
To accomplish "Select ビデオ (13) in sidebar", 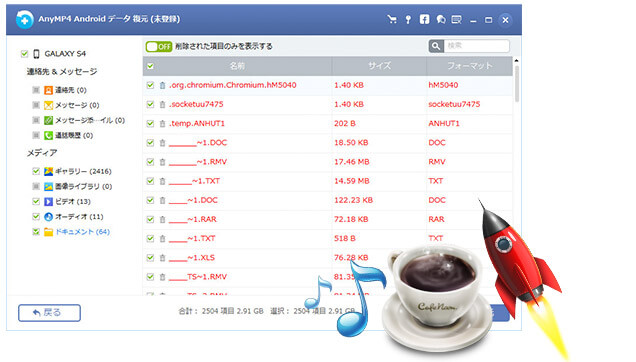I will [73, 202].
